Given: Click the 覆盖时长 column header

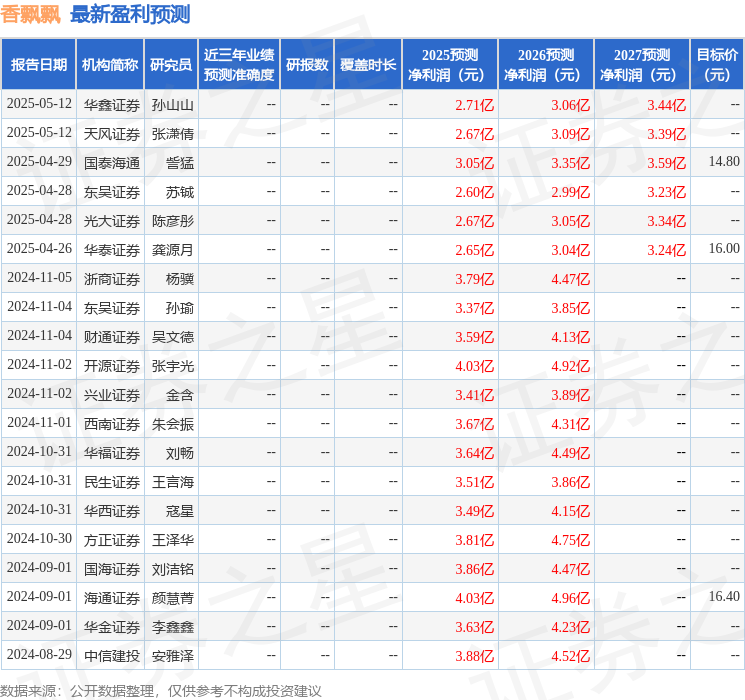Looking at the screenshot, I should pos(368,65).
